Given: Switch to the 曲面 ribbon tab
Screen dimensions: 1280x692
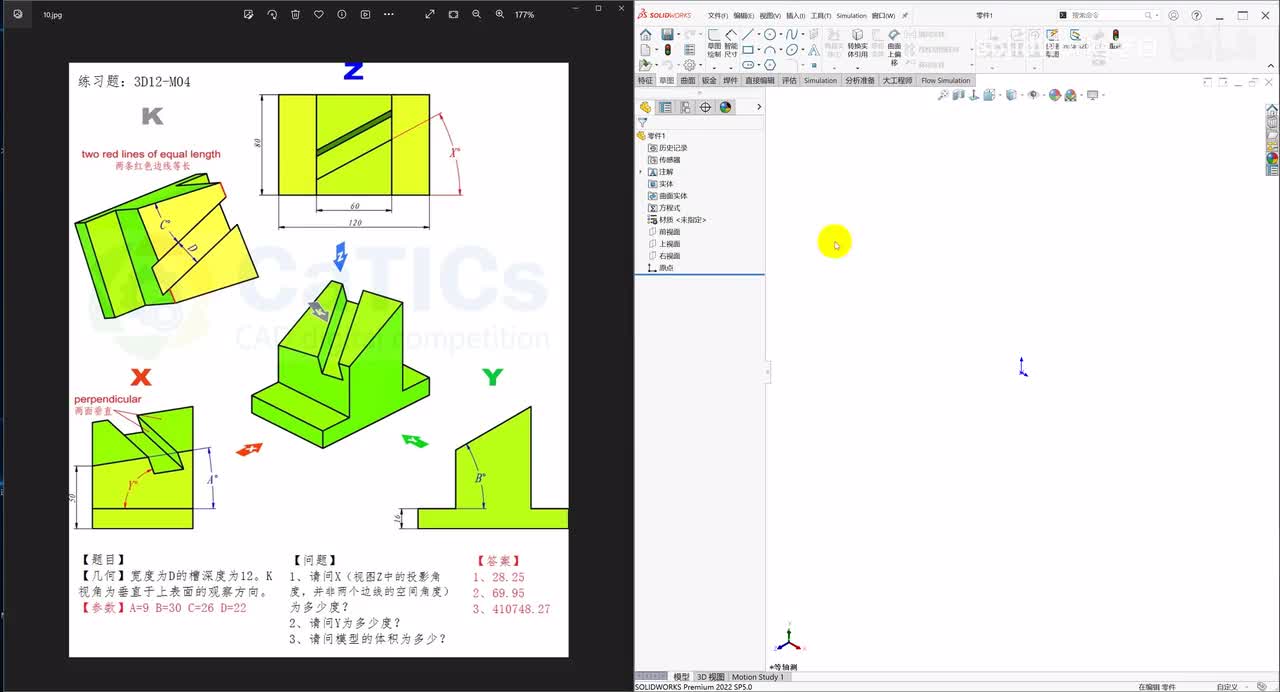Looking at the screenshot, I should (x=688, y=80).
